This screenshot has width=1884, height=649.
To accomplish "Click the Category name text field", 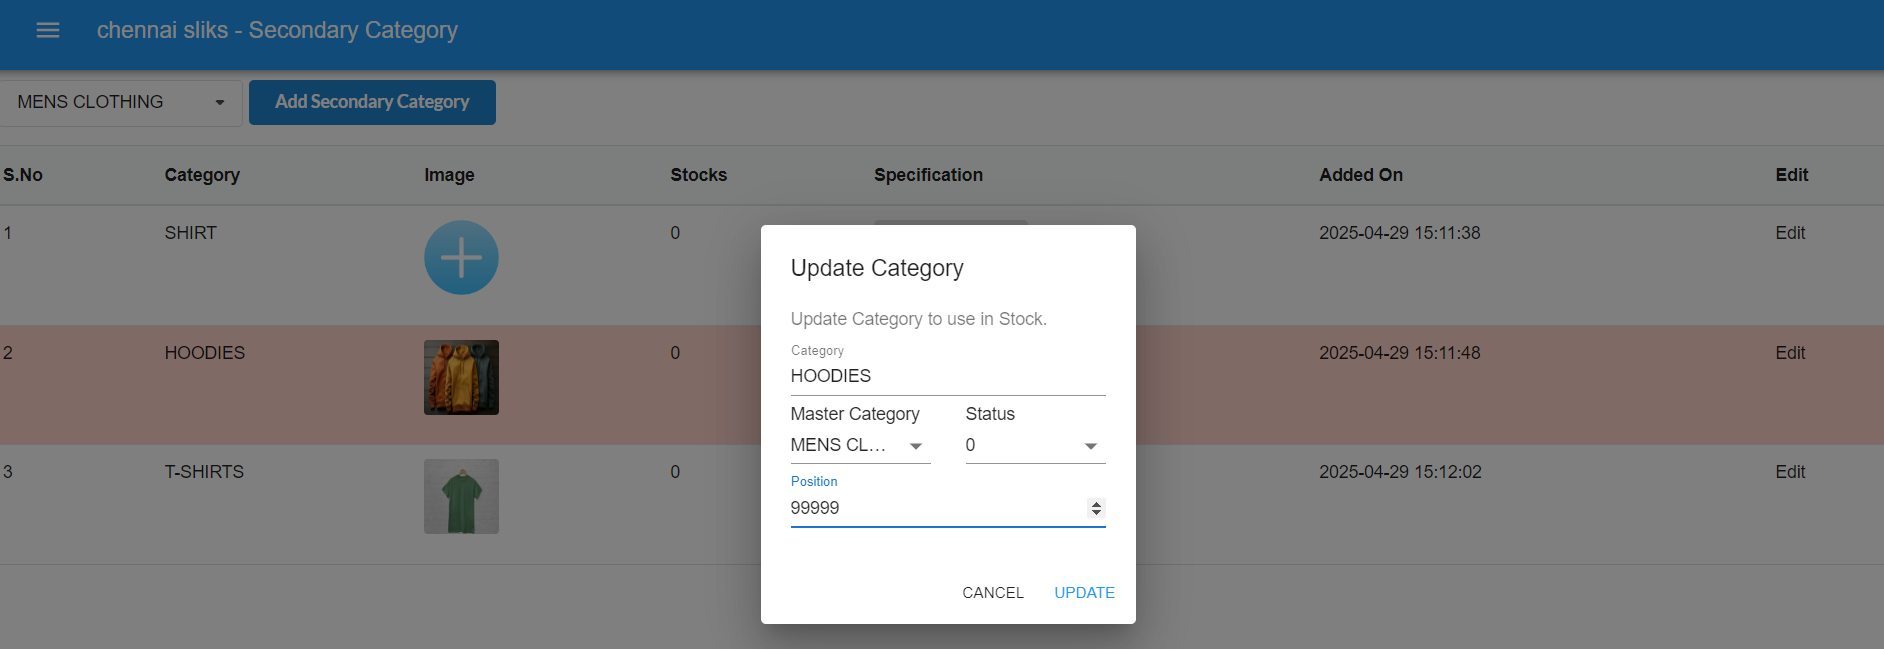I will (x=946, y=376).
